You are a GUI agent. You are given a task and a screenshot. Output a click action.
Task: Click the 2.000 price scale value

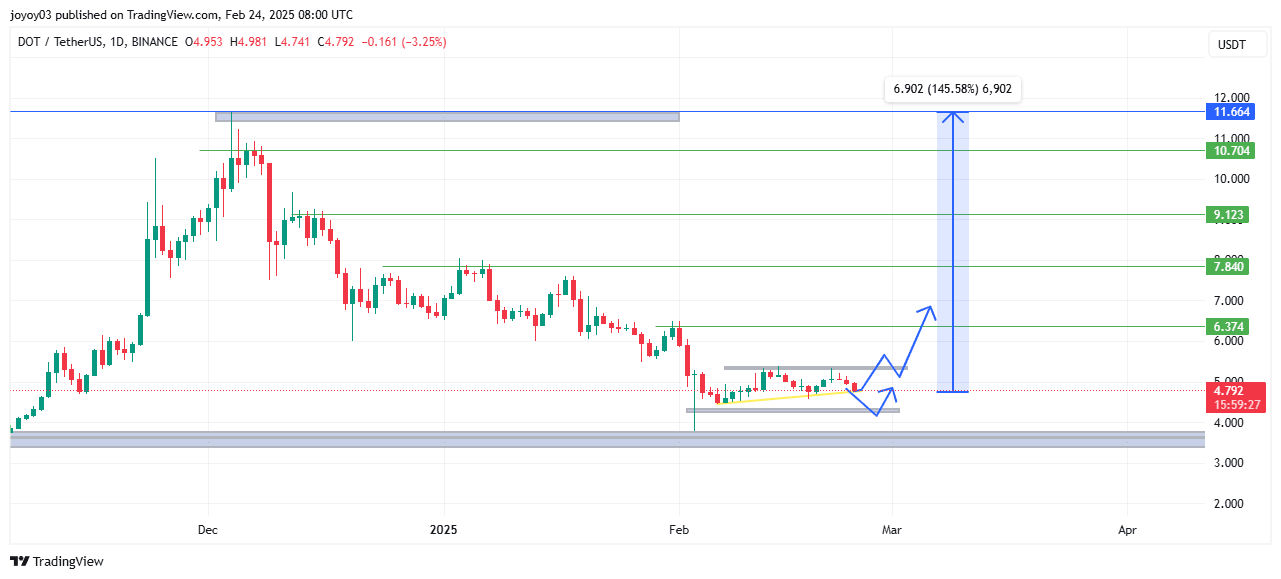pyautogui.click(x=1231, y=504)
